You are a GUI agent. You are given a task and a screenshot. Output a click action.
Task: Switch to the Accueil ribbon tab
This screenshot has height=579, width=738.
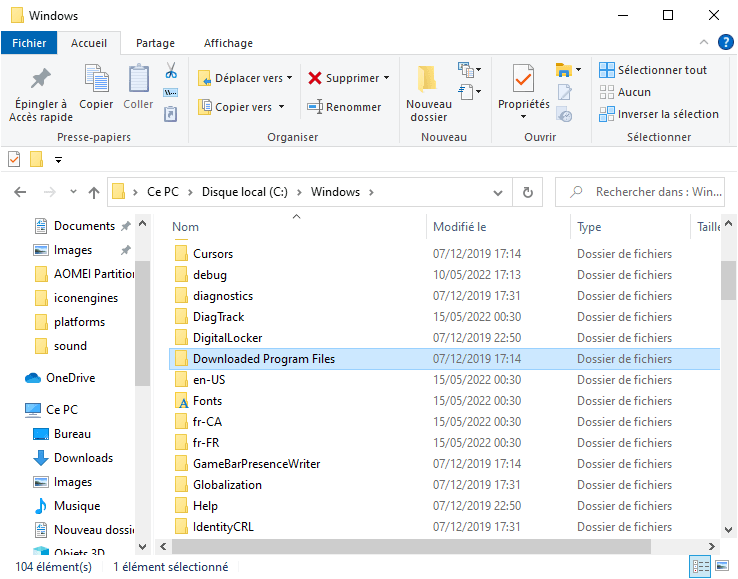tap(88, 43)
